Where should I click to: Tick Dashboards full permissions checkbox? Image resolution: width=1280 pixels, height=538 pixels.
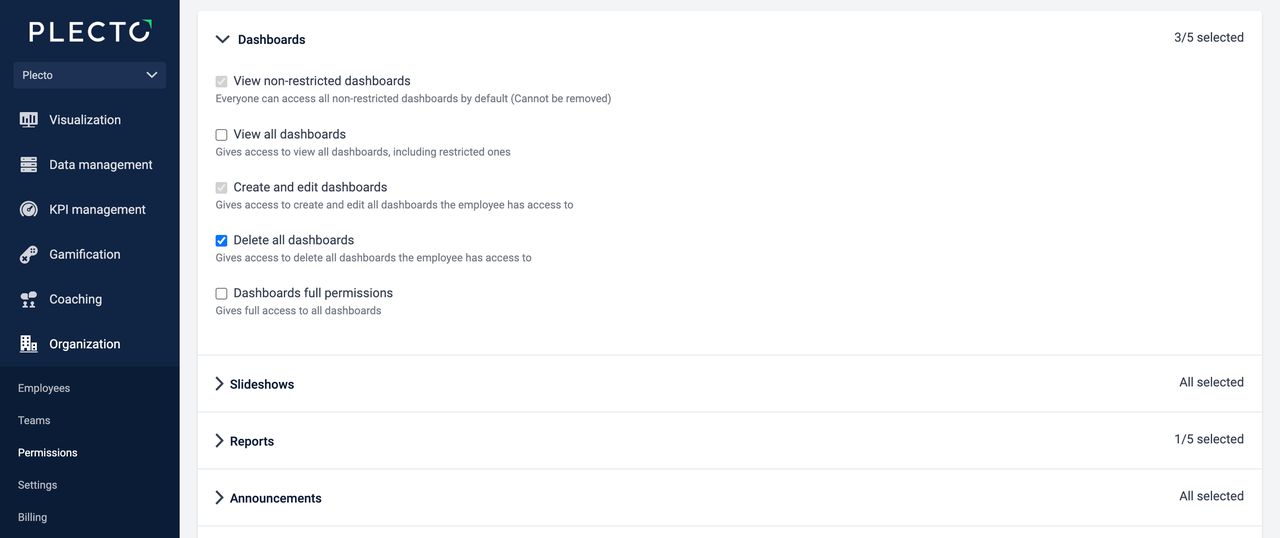222,294
